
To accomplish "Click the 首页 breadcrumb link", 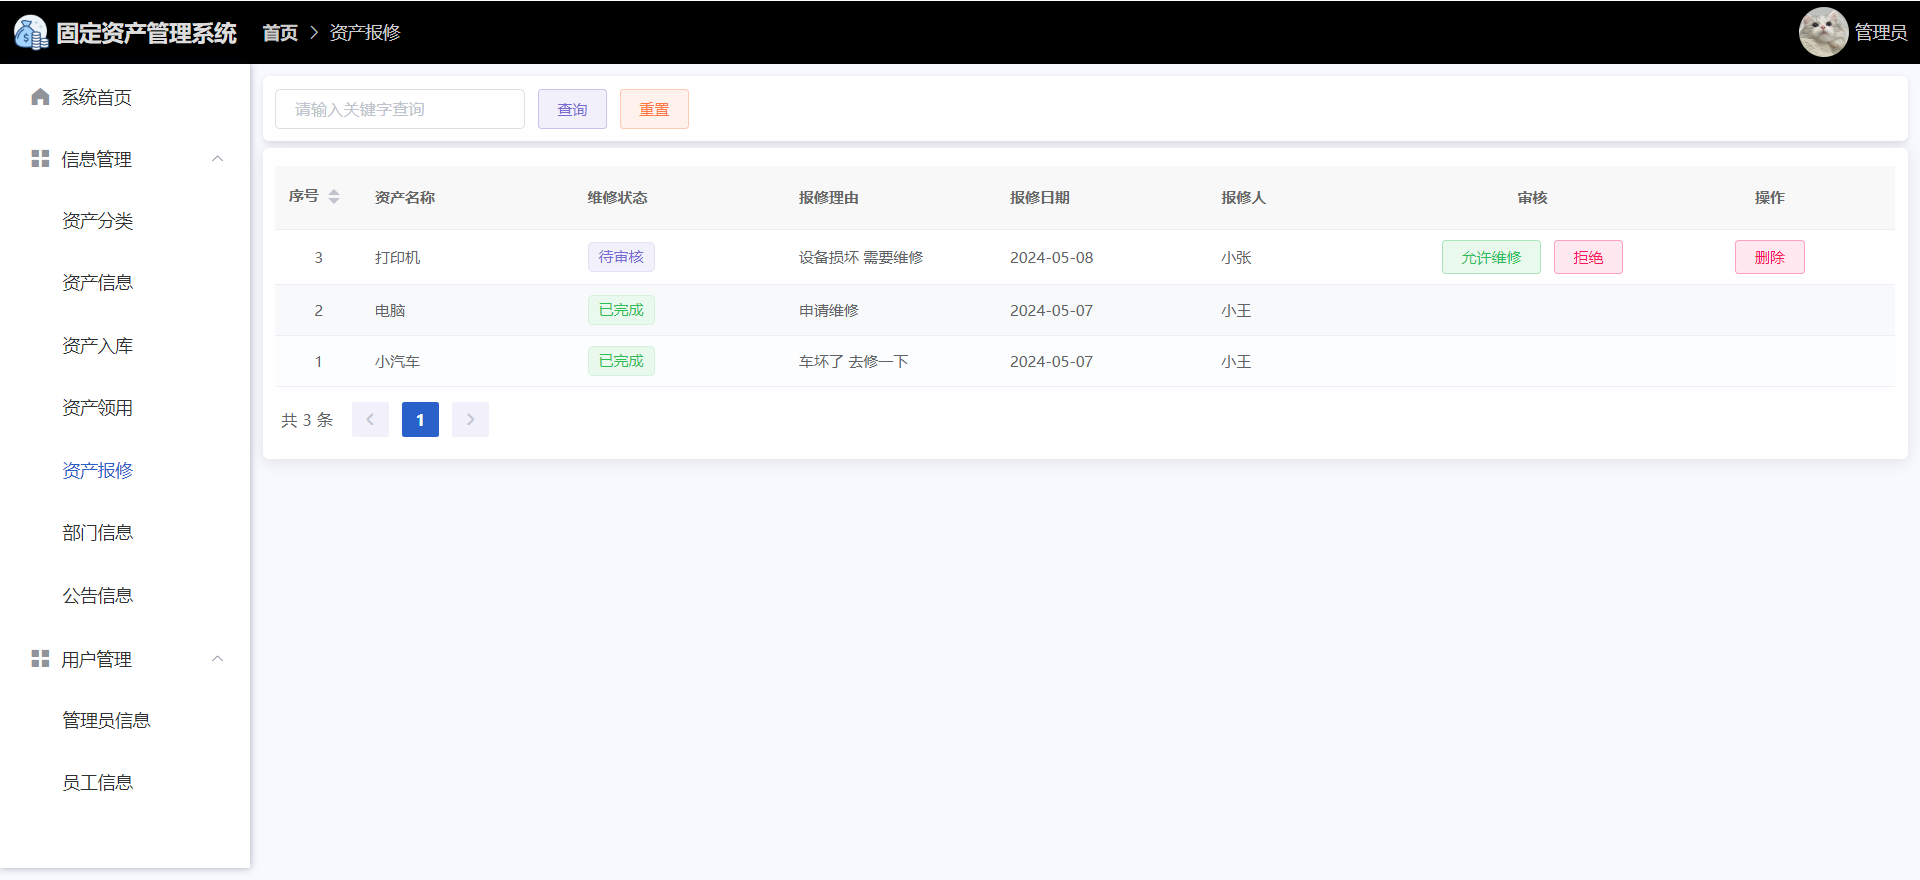I will click(280, 33).
